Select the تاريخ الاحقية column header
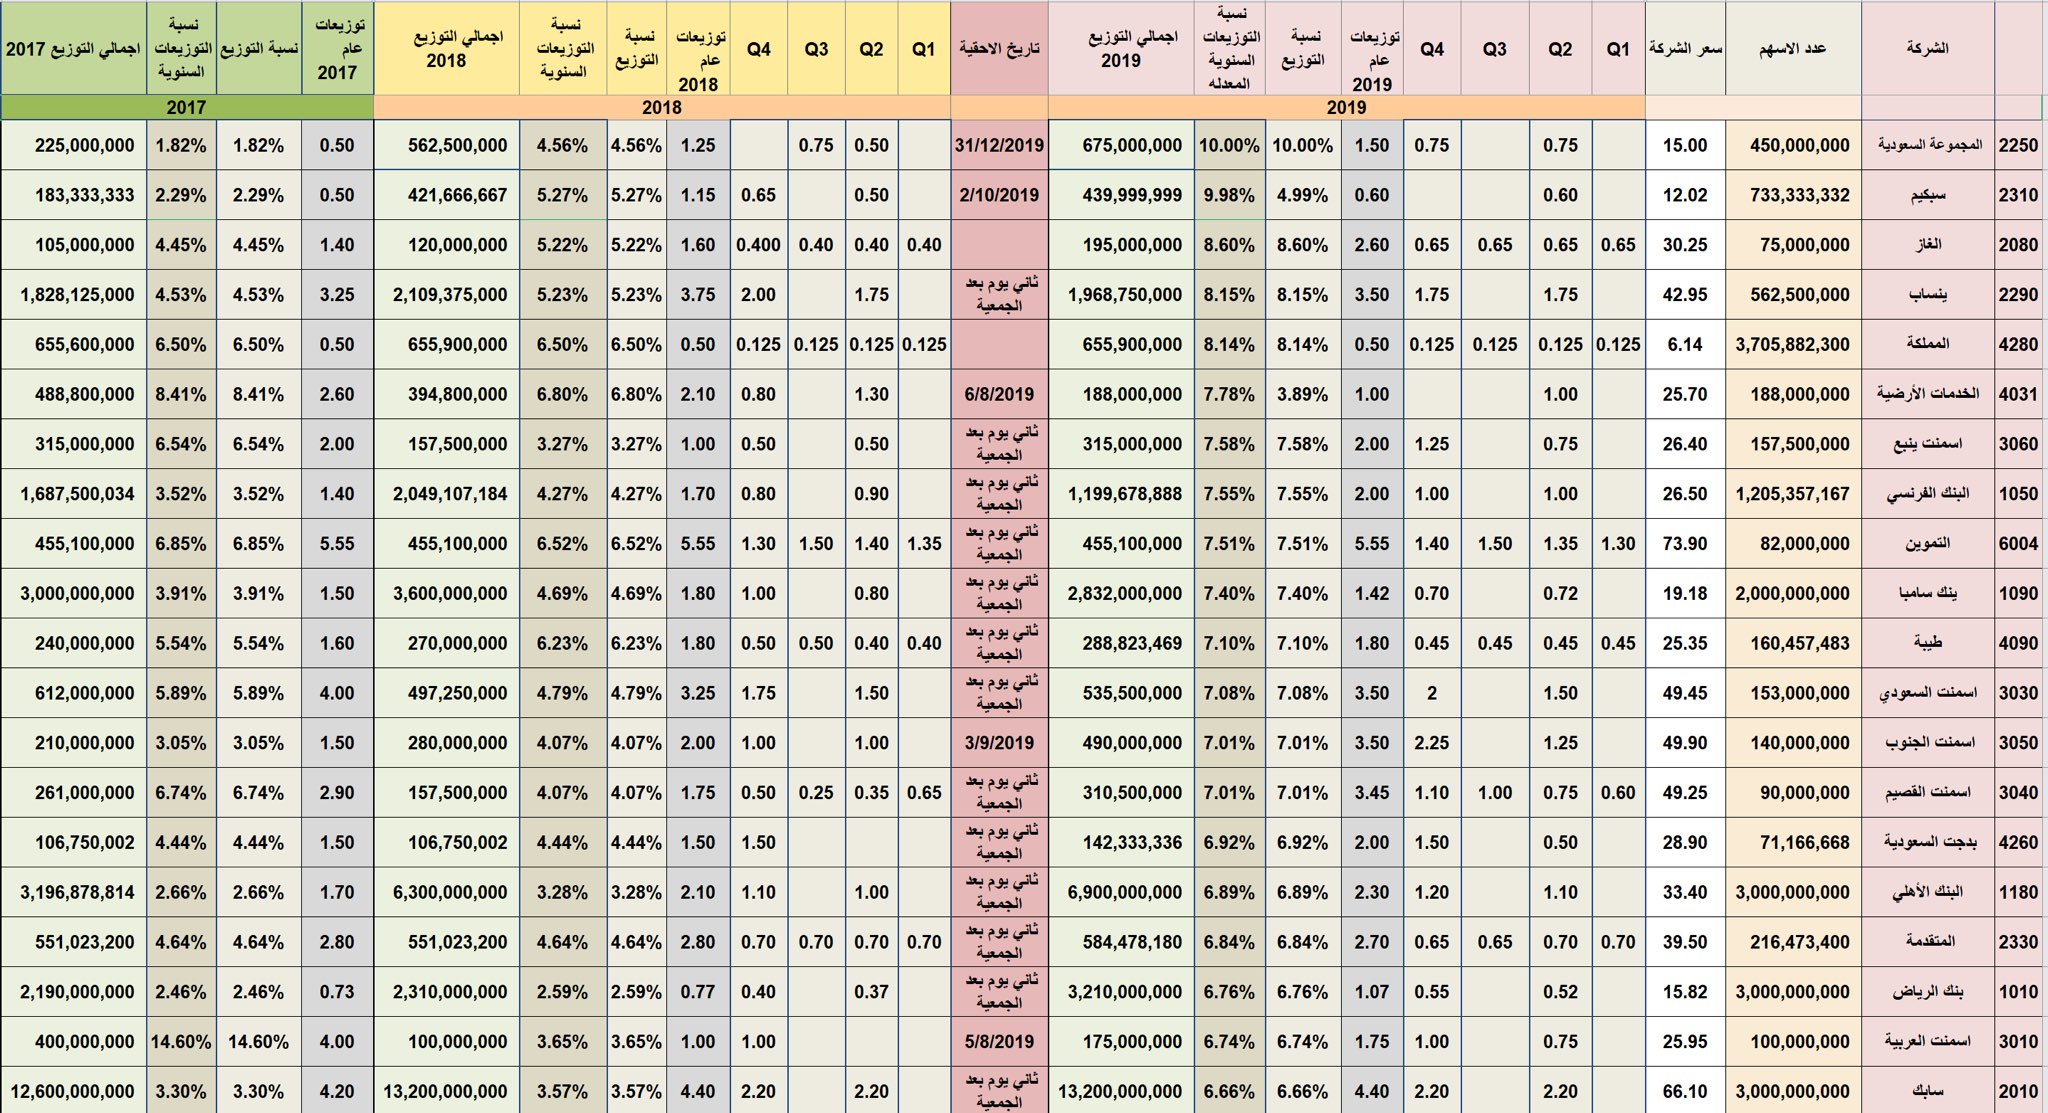 (x=999, y=48)
